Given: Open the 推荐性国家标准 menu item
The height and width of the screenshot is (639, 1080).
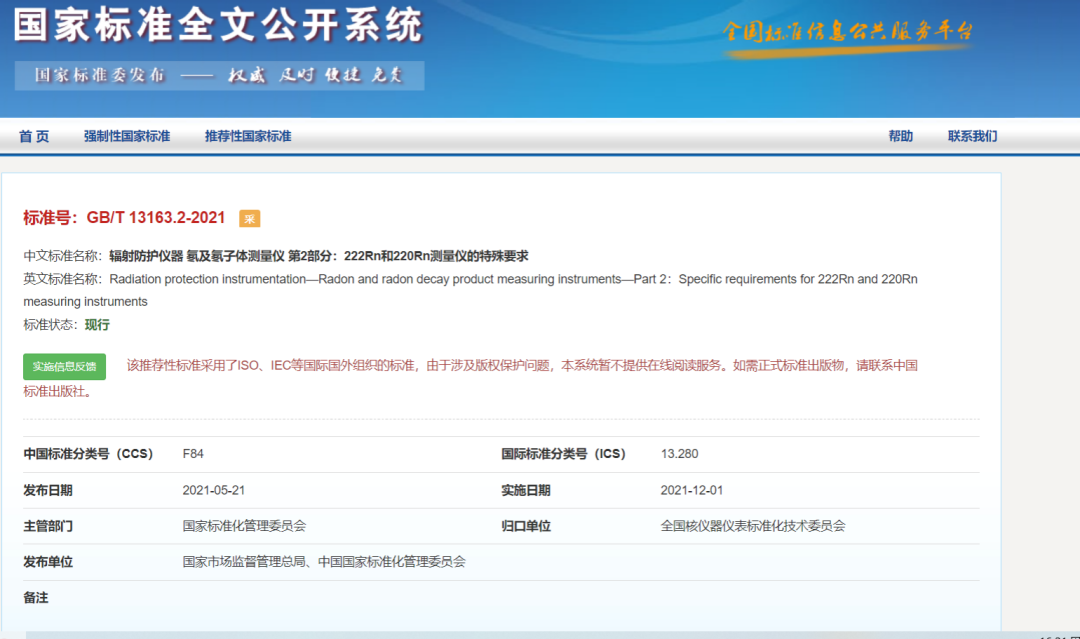Looking at the screenshot, I should pyautogui.click(x=249, y=136).
